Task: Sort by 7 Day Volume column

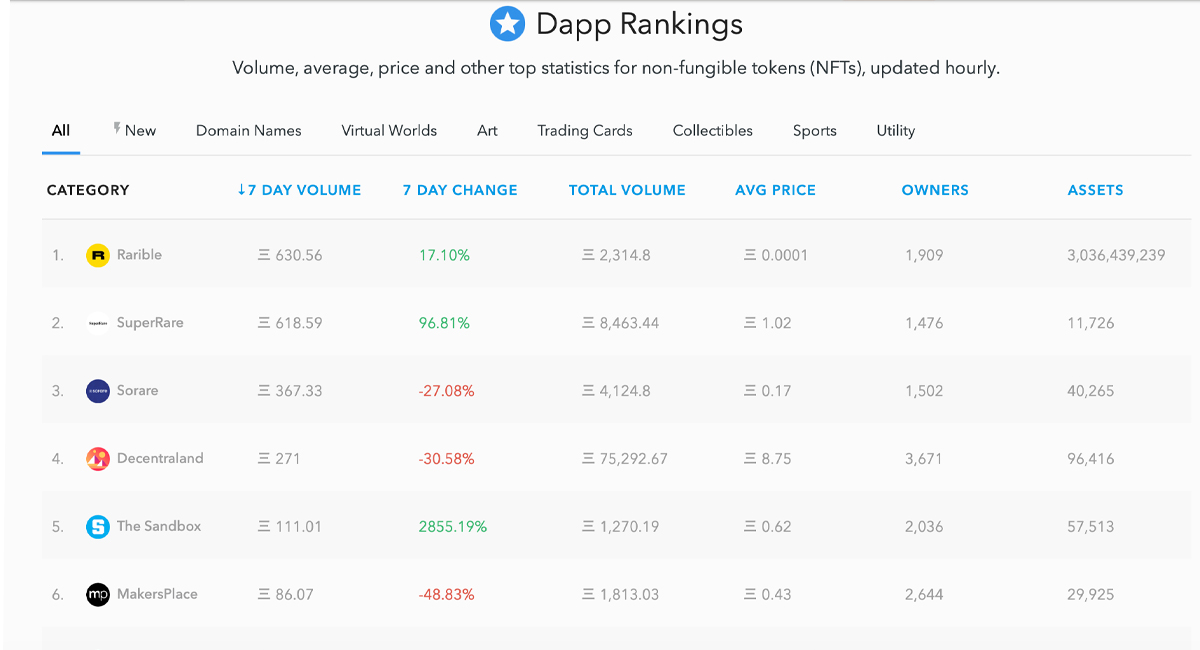Action: [299, 190]
